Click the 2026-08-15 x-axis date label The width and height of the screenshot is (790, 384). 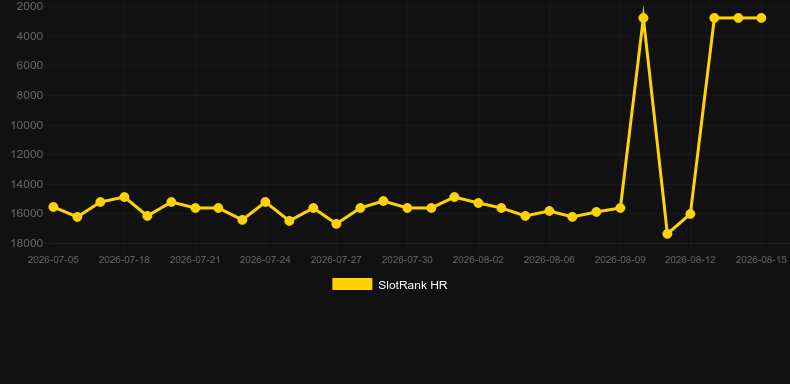[761, 260]
